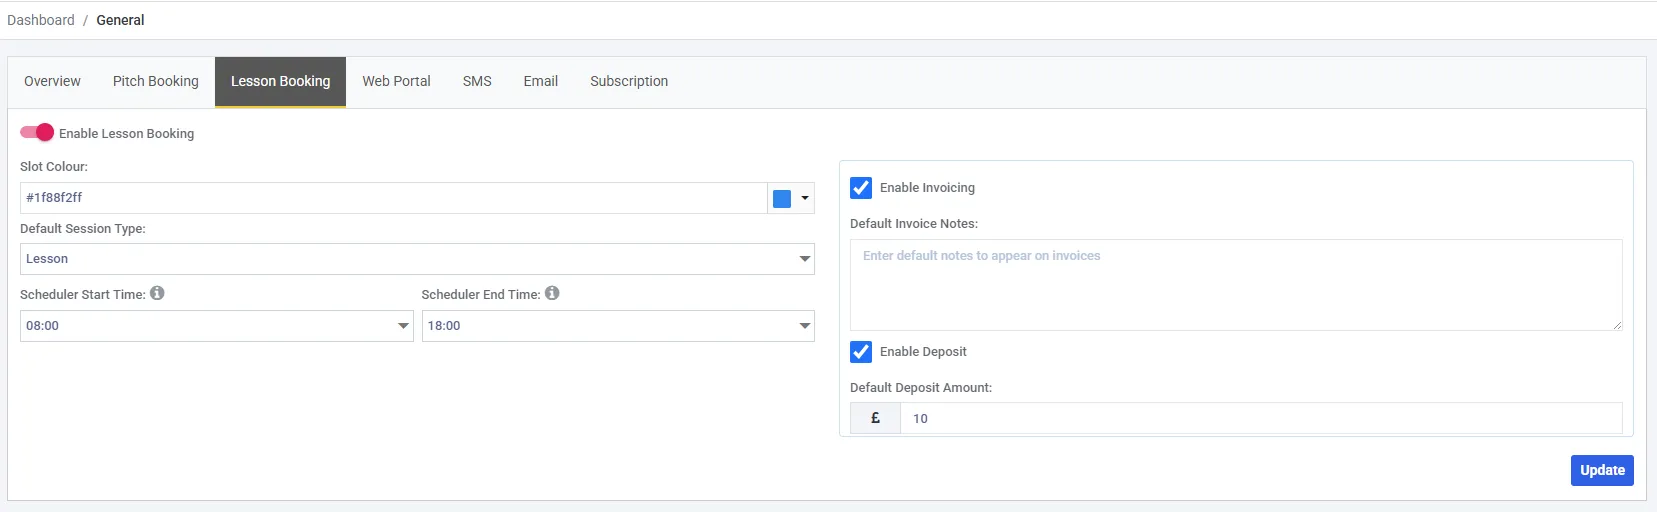Image resolution: width=1657 pixels, height=512 pixels.
Task: Click the Default Deposit Amount input field
Action: point(1261,418)
